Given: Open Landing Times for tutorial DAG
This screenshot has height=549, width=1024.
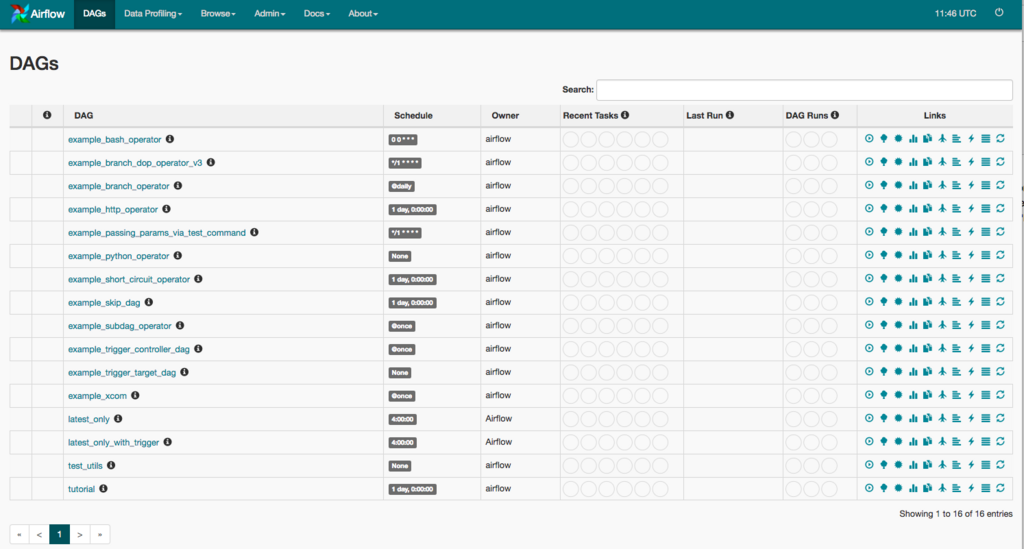Looking at the screenshot, I should pyautogui.click(x=942, y=488).
